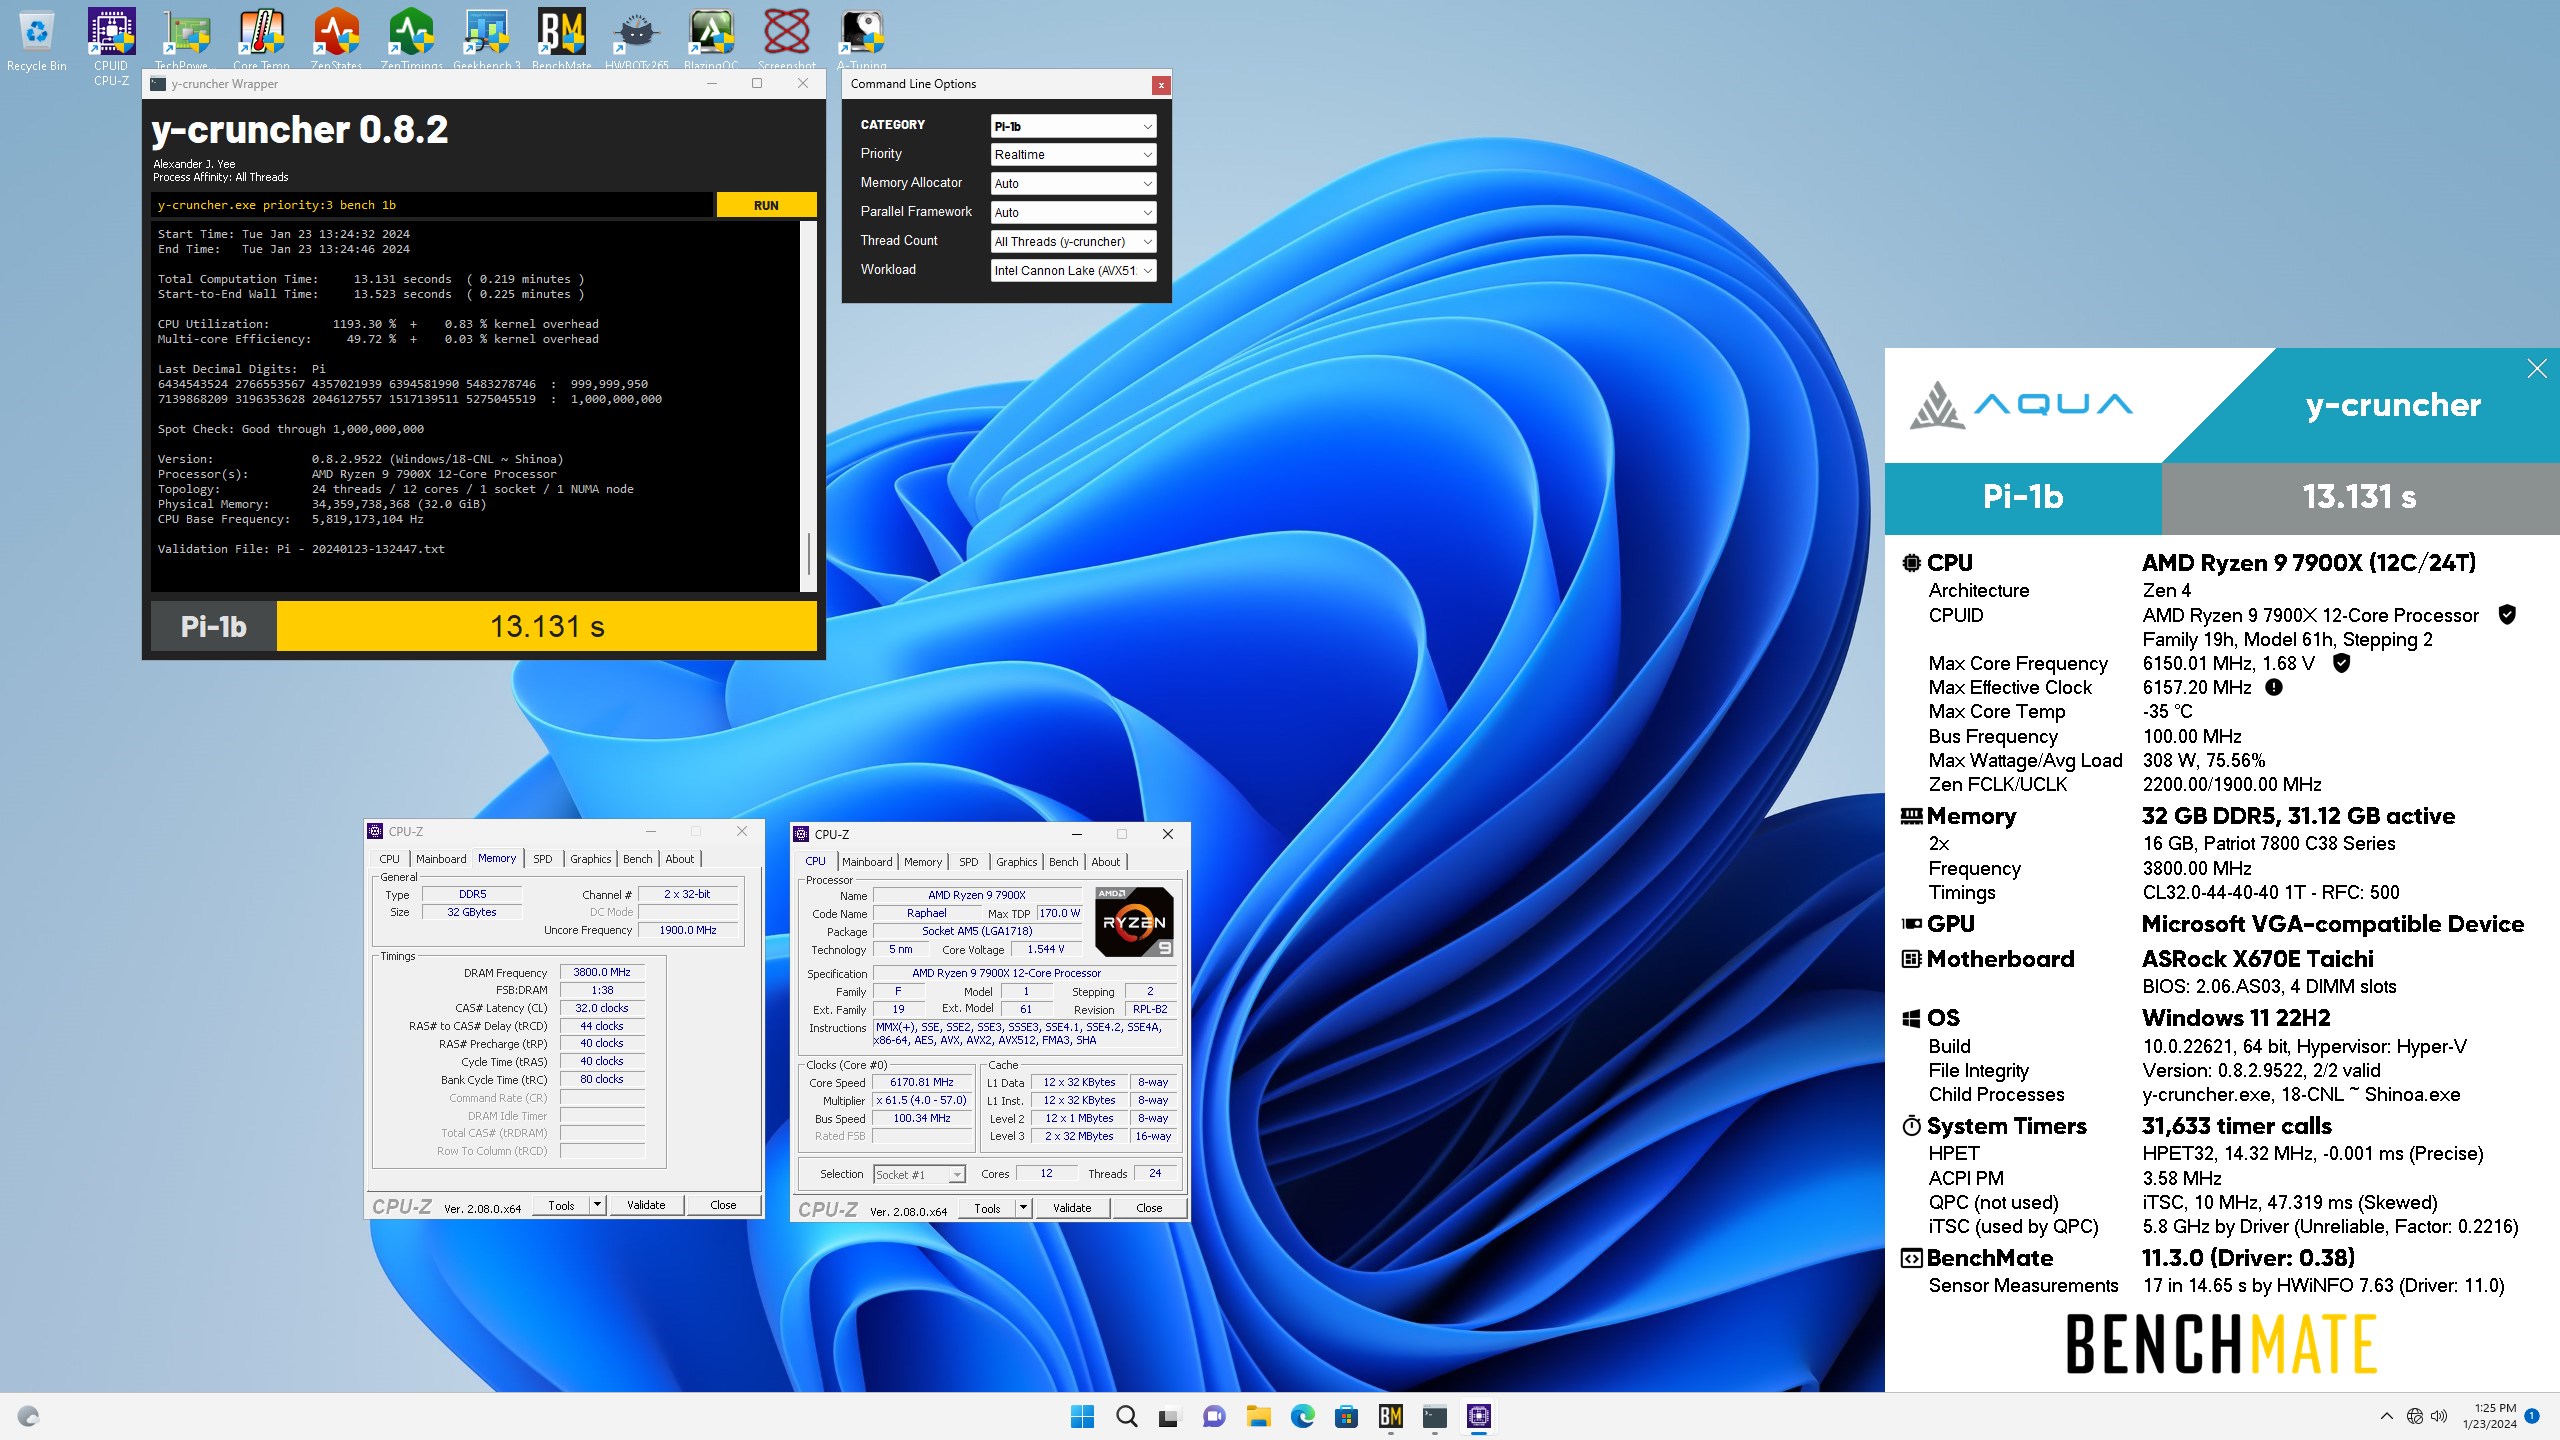2560x1440 pixels.
Task: Open the network status tray icon
Action: (2415, 1416)
